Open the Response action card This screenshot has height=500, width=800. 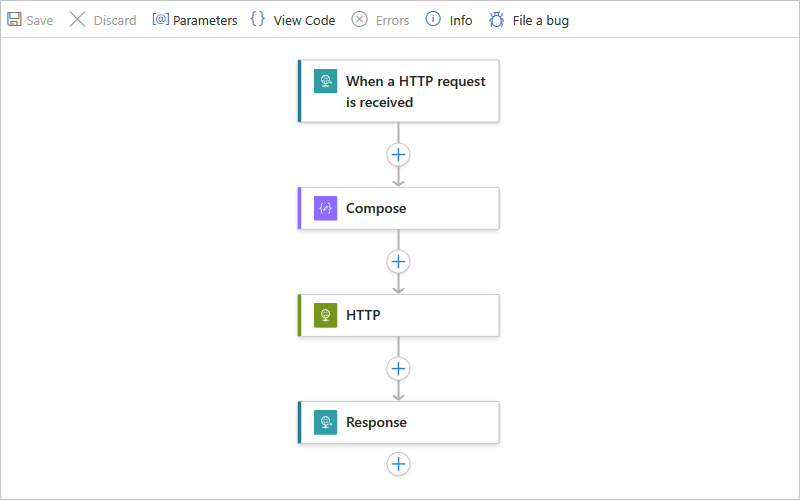[x=420, y=422]
